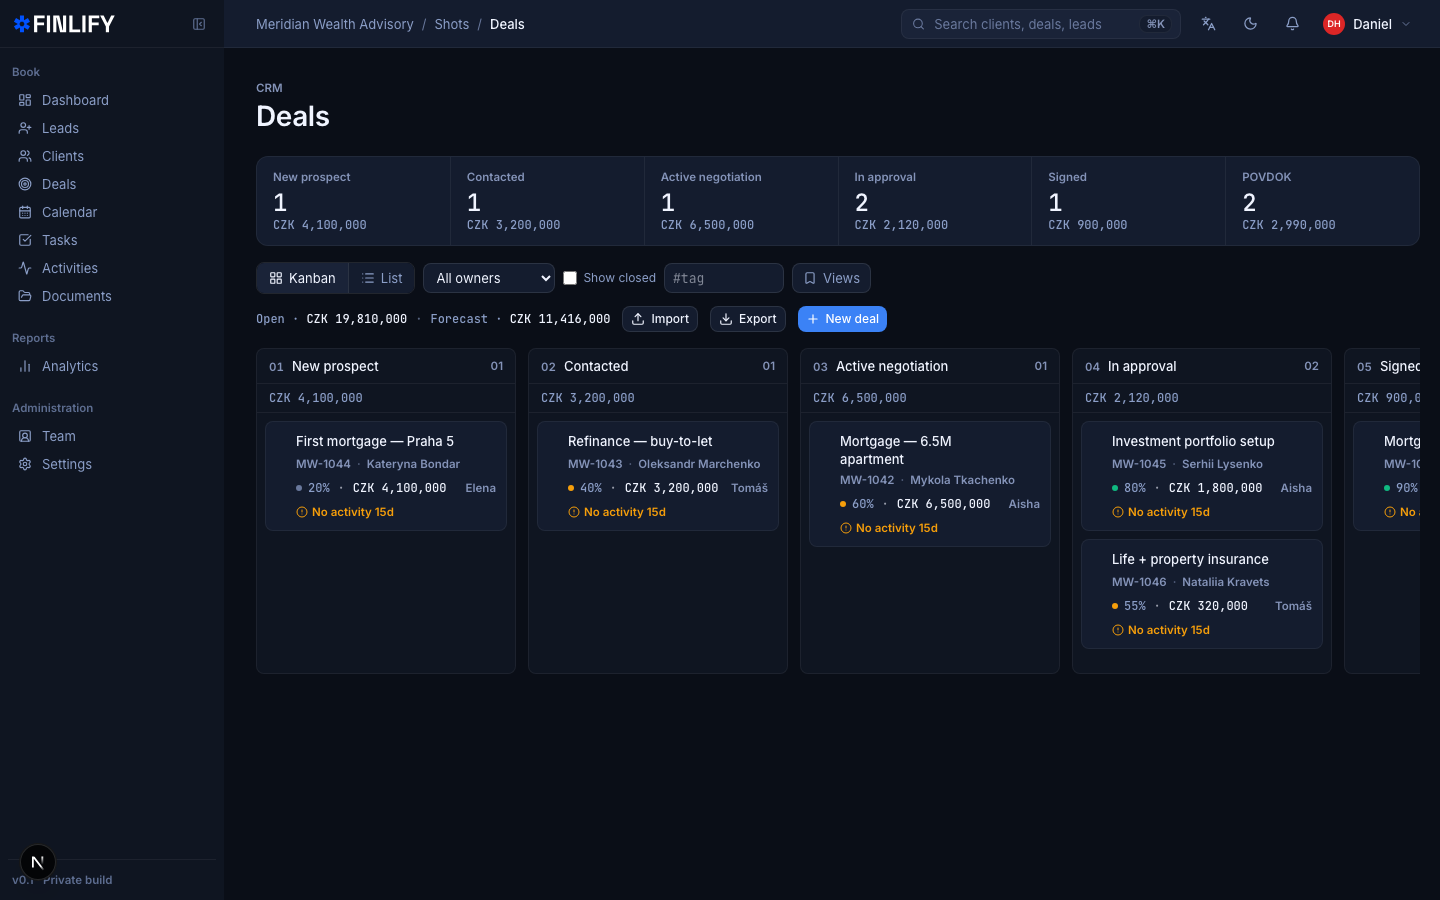Click the In approval column header
The height and width of the screenshot is (900, 1440).
pos(1202,366)
